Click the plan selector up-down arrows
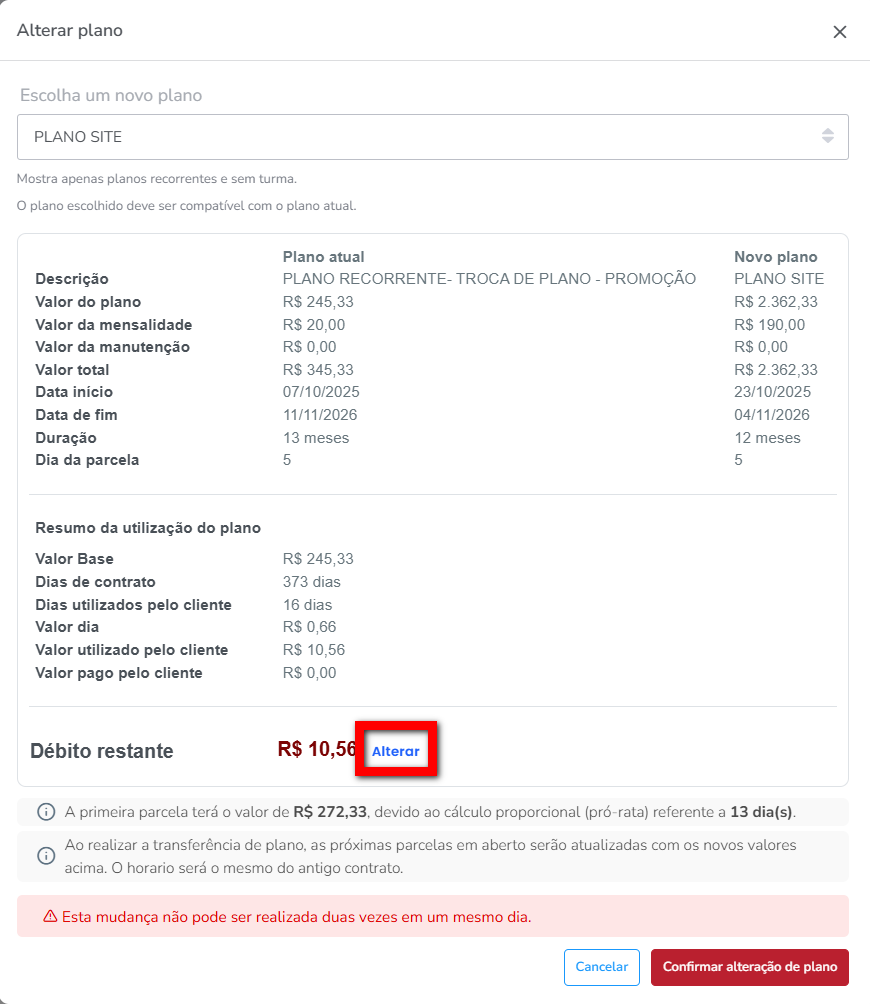 click(827, 136)
